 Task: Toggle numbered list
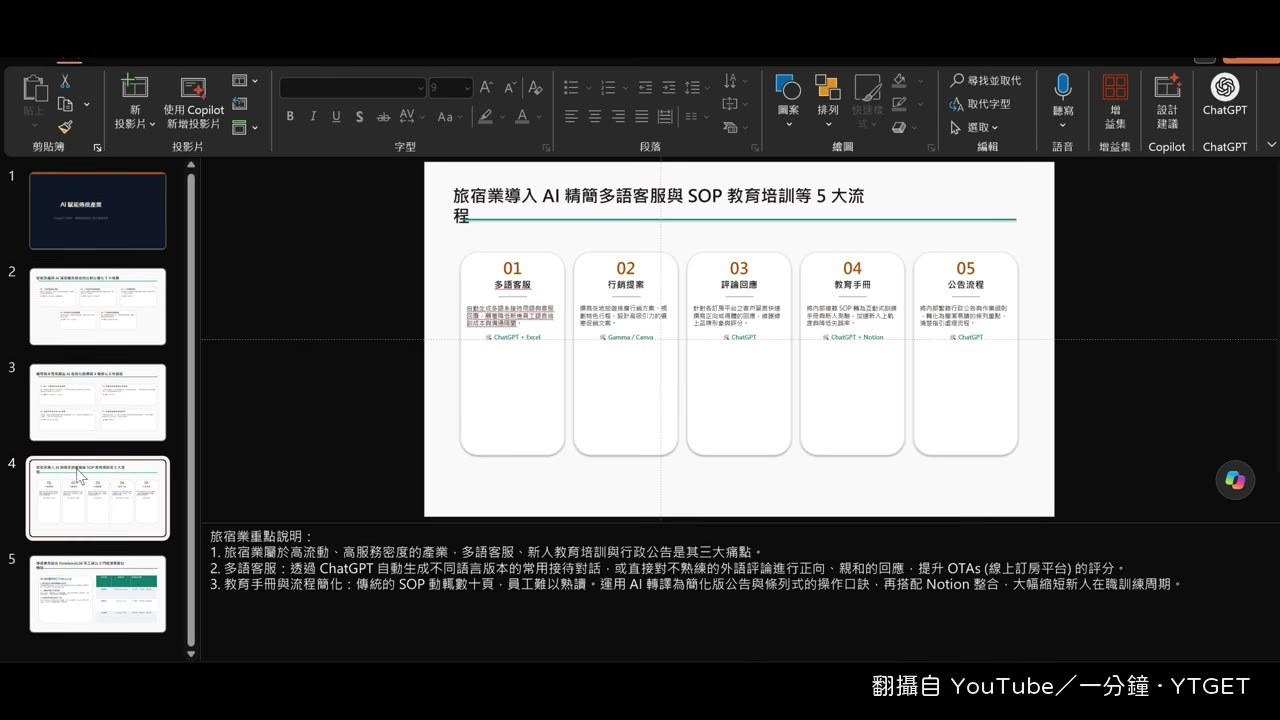coord(609,88)
